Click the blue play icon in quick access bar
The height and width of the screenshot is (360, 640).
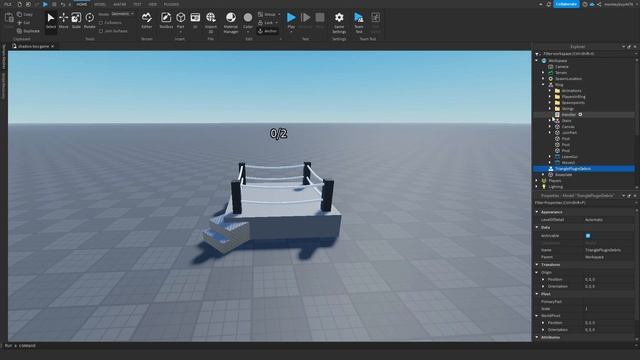45,4
